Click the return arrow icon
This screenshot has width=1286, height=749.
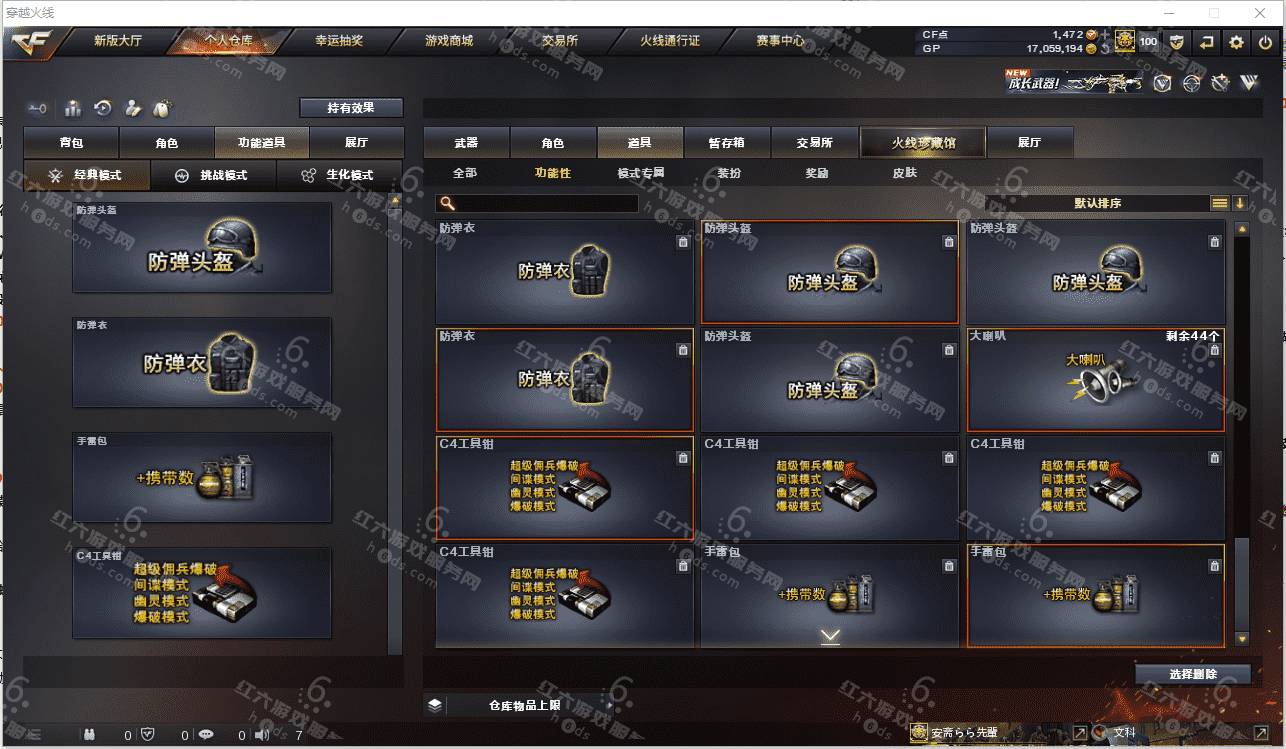pos(1207,42)
